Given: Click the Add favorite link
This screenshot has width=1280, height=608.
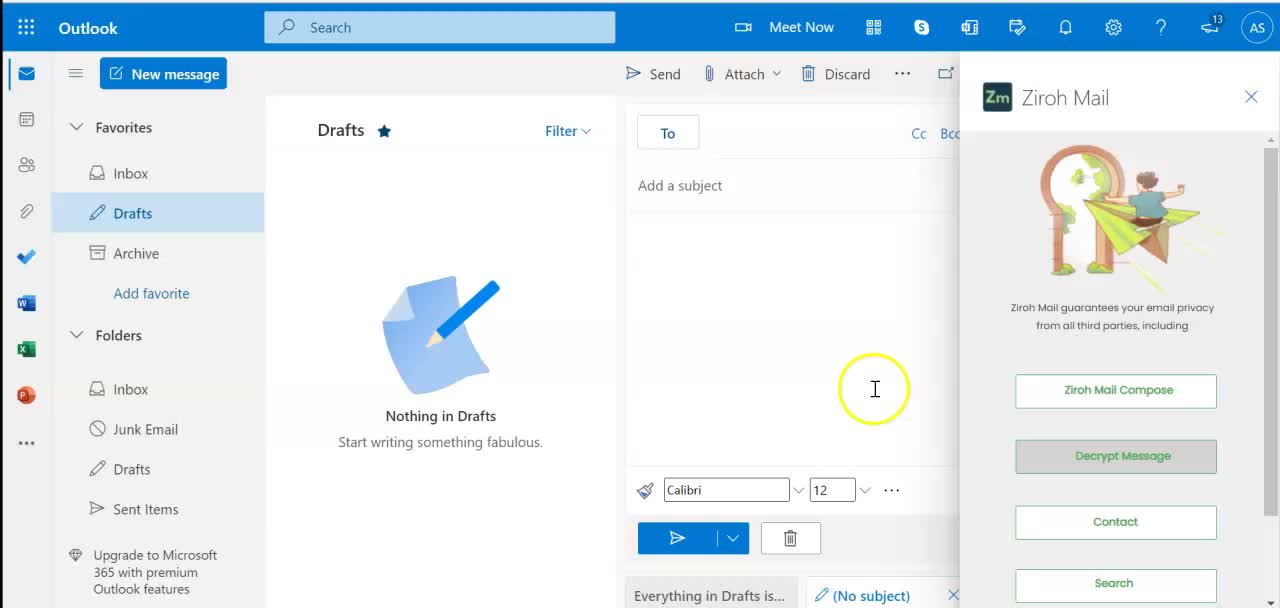Looking at the screenshot, I should [151, 293].
